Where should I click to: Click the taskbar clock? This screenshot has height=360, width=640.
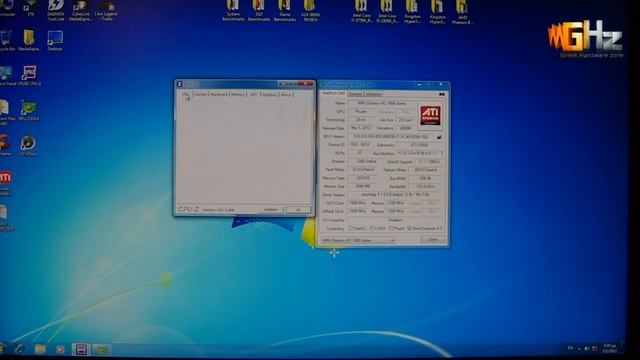coord(610,348)
